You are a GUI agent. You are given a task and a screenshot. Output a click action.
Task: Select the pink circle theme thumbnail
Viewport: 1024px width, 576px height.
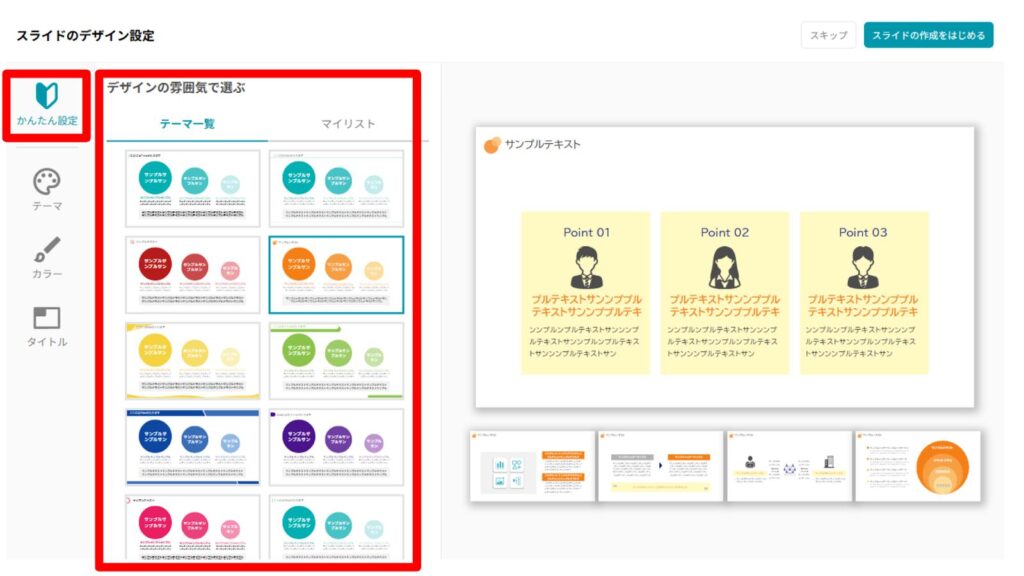coord(193,527)
